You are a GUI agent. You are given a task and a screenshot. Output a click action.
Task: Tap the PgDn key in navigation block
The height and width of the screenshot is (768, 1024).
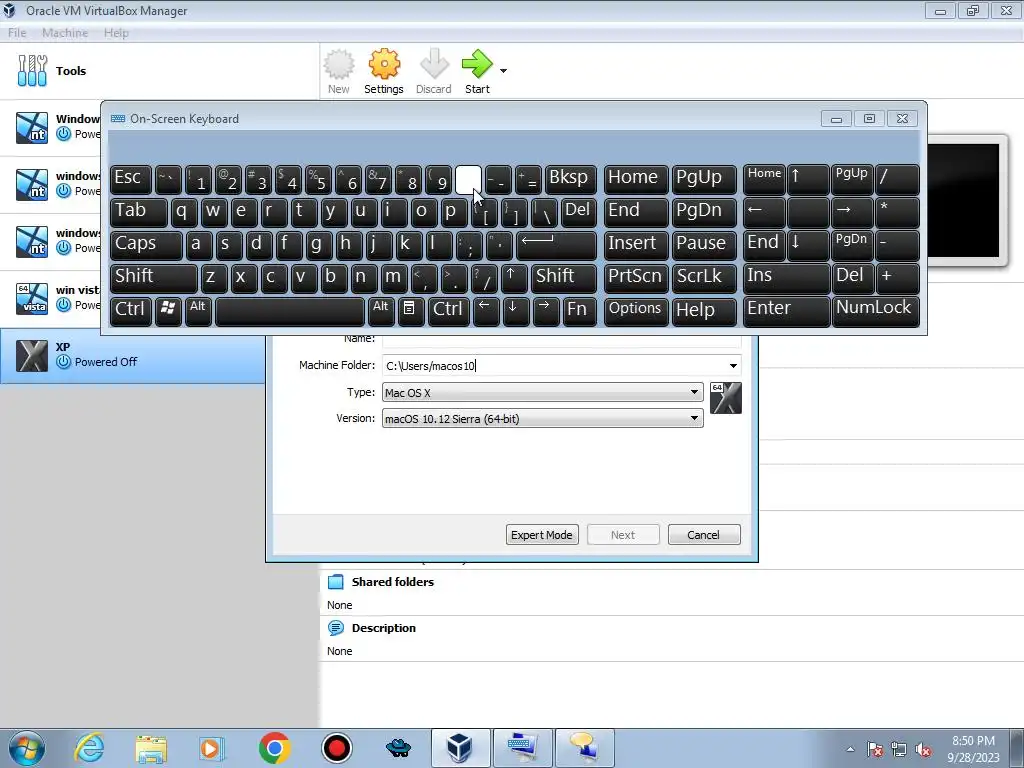click(703, 212)
